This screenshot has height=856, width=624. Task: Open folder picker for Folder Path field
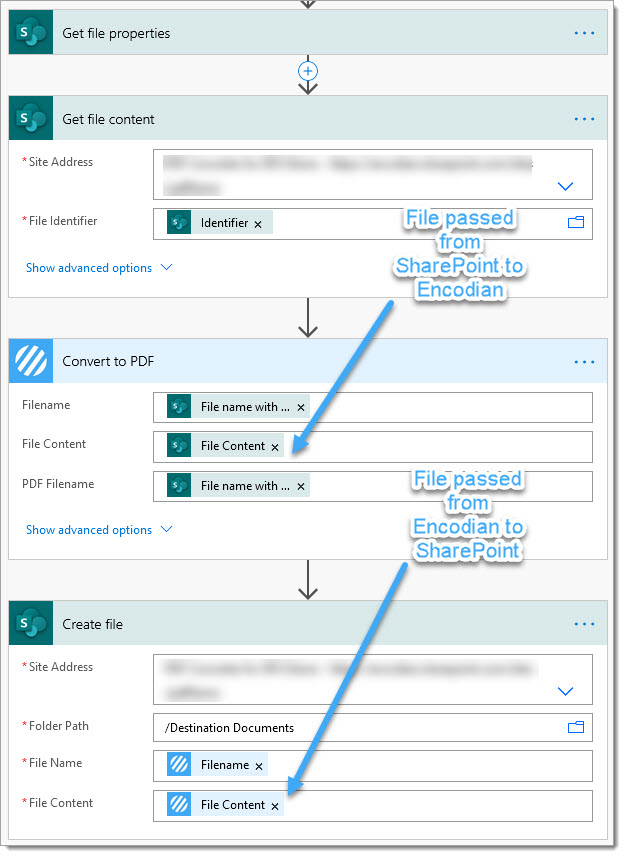(x=576, y=727)
